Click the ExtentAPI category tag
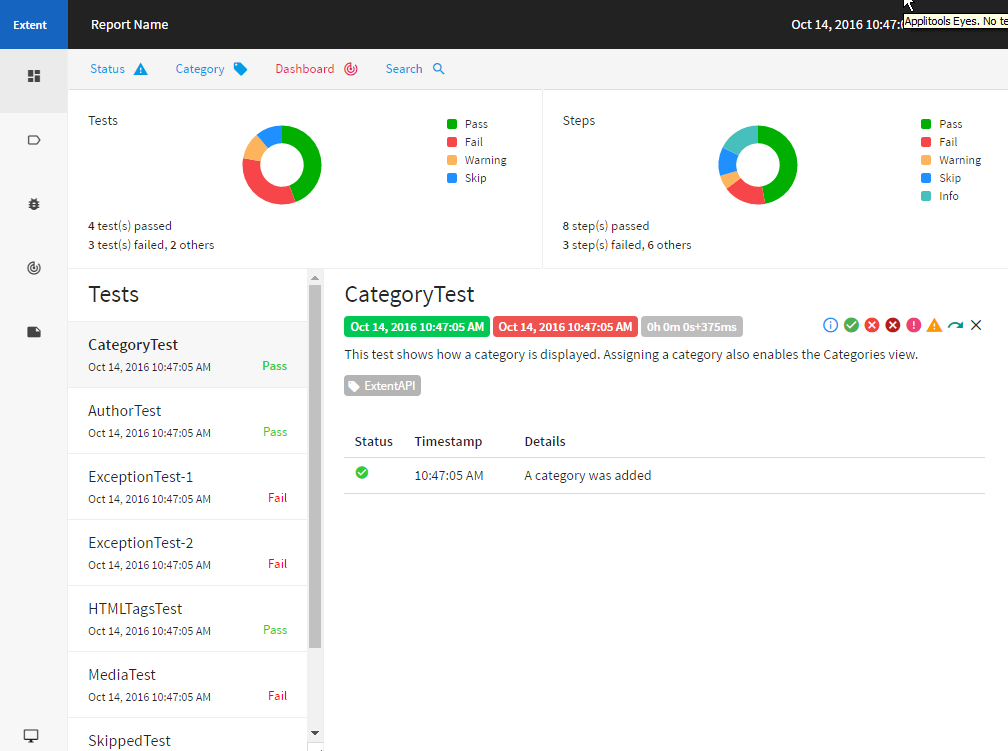 382,386
